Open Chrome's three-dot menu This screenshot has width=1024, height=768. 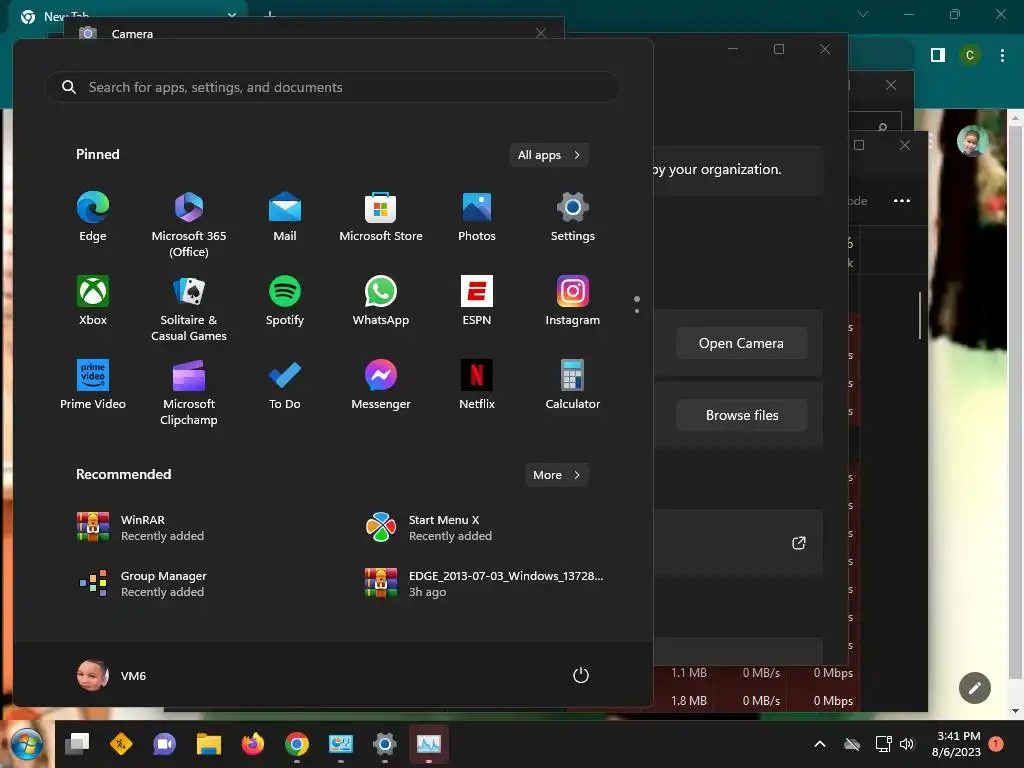click(1002, 56)
